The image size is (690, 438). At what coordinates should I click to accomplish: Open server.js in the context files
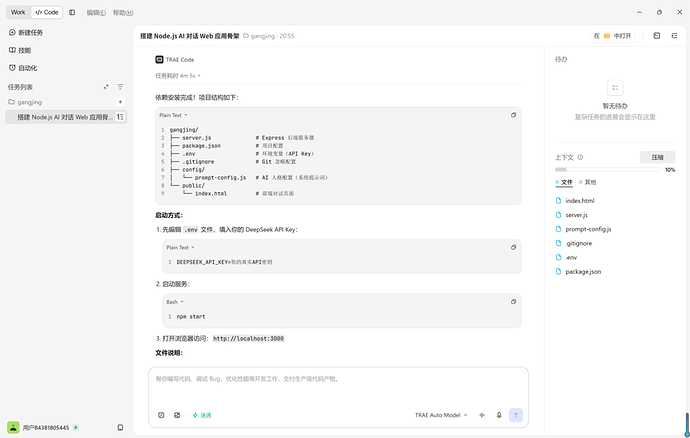click(x=576, y=215)
